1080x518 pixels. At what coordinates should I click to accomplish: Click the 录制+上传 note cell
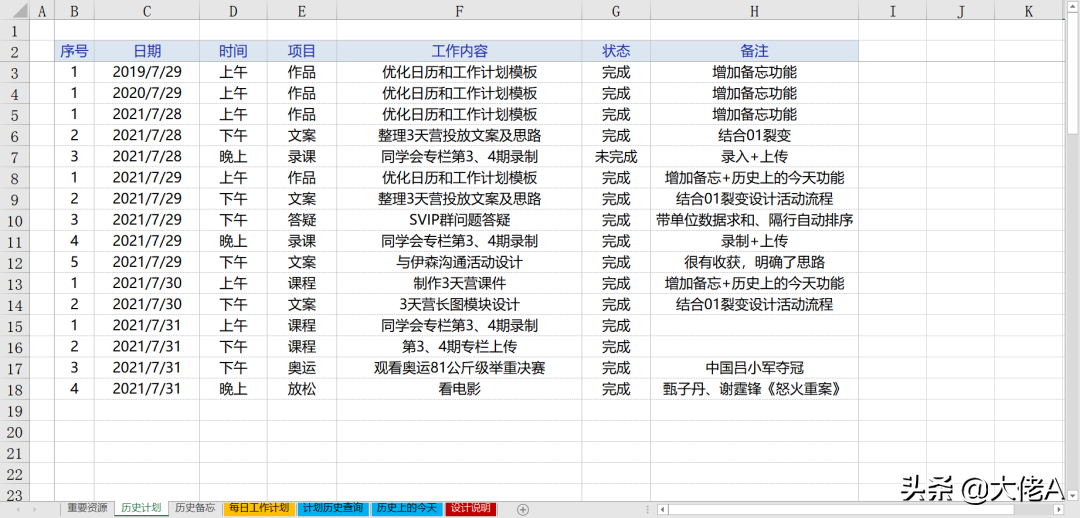tap(754, 242)
